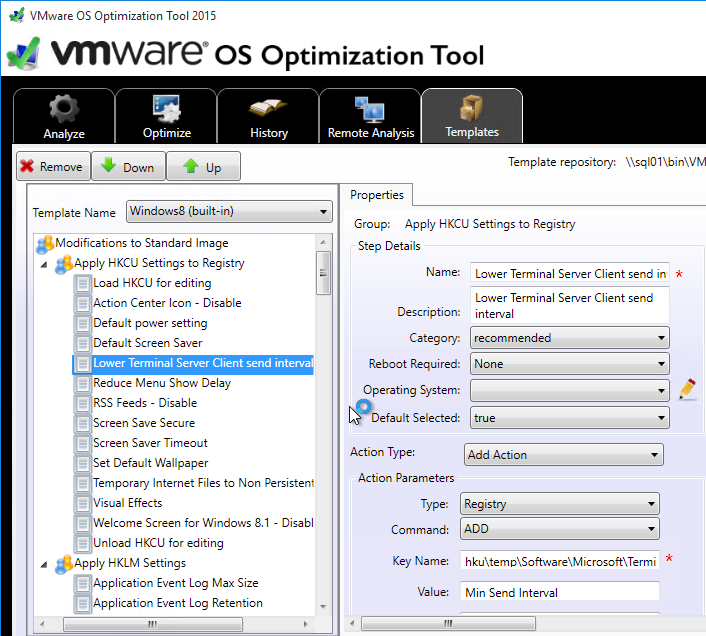The width and height of the screenshot is (706, 636).
Task: Select Modifications to Standard Image root node
Action: [x=142, y=243]
